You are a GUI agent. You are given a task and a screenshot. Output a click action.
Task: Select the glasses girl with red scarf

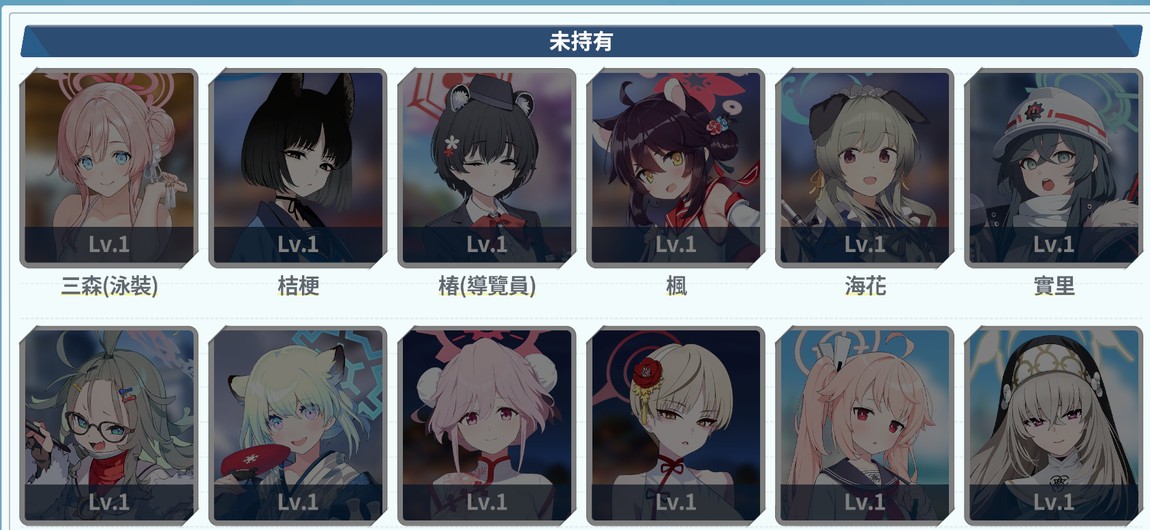click(x=109, y=426)
